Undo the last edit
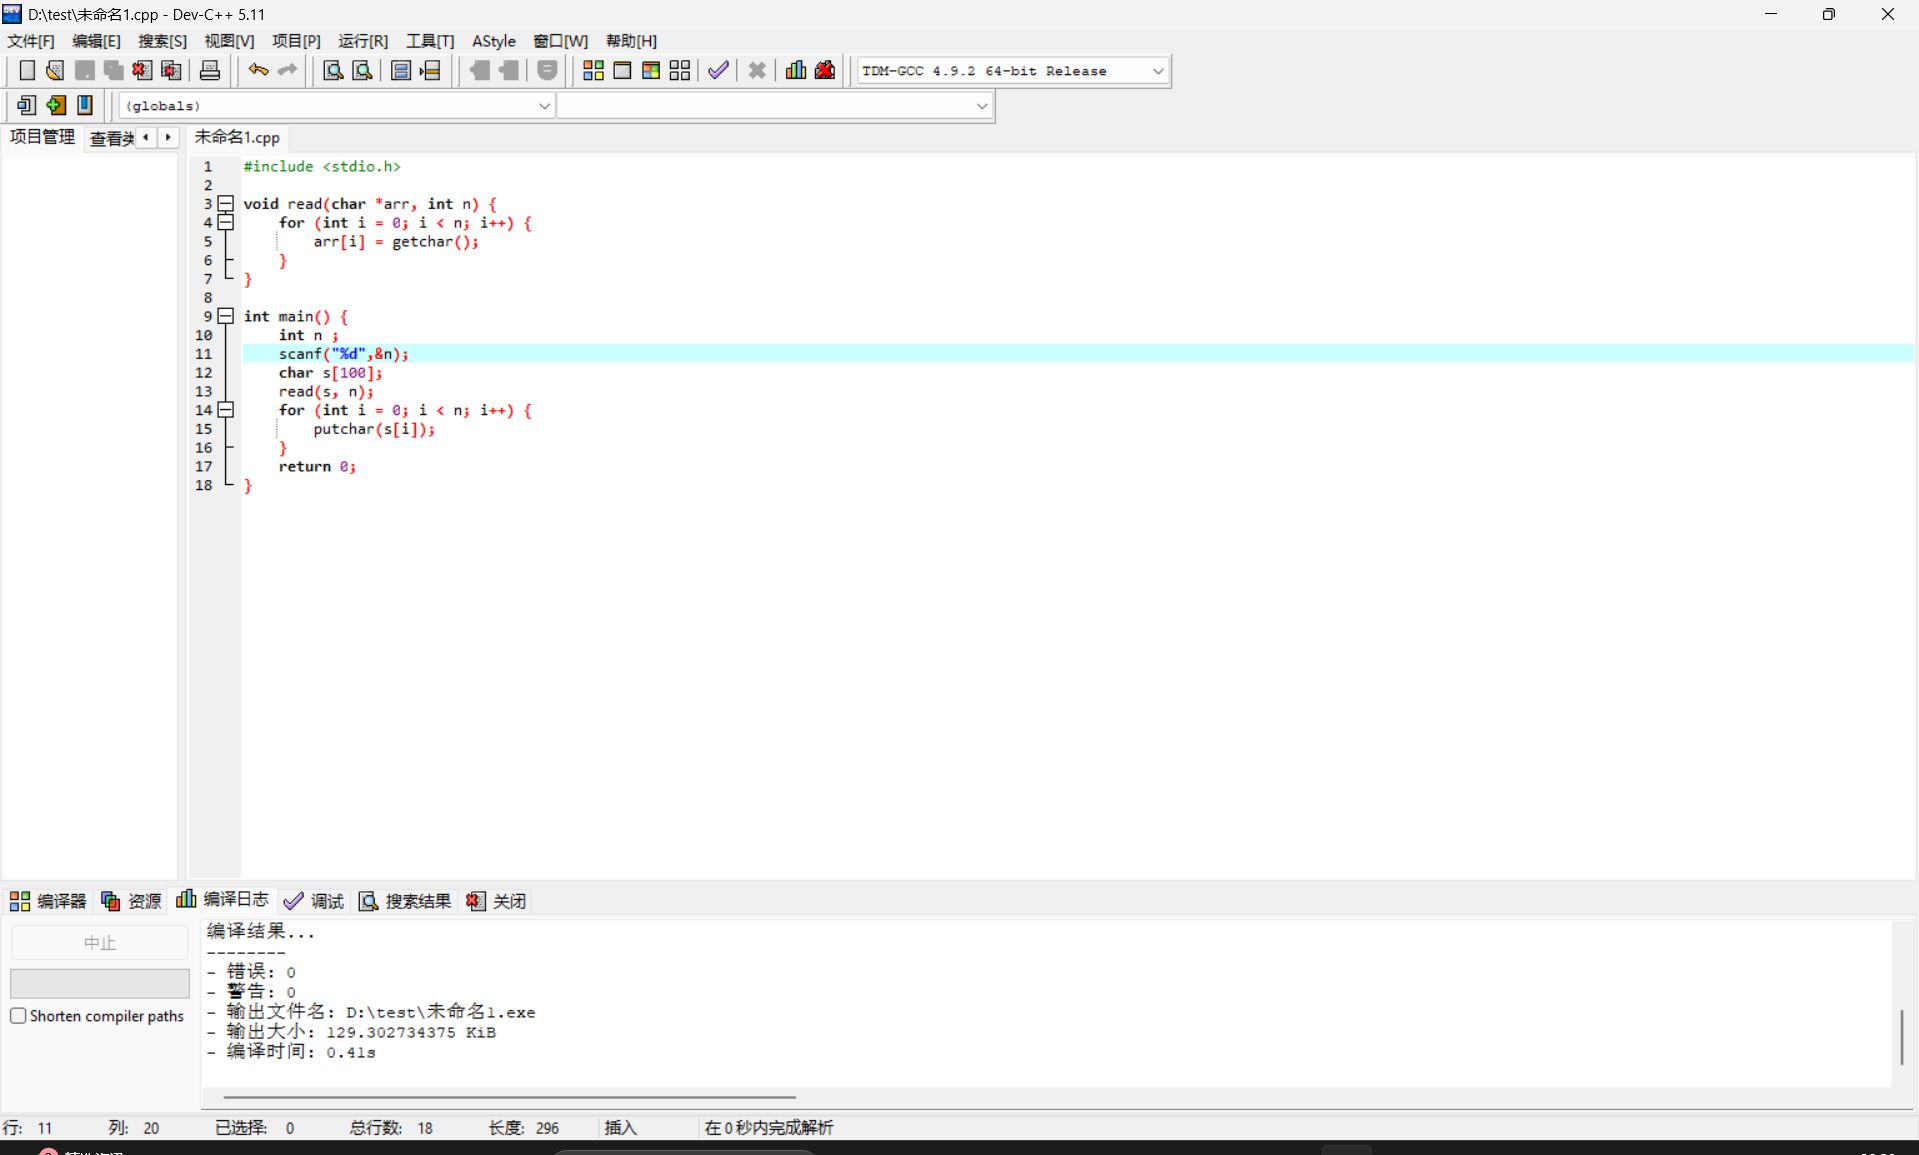The image size is (1919, 1155). [258, 70]
